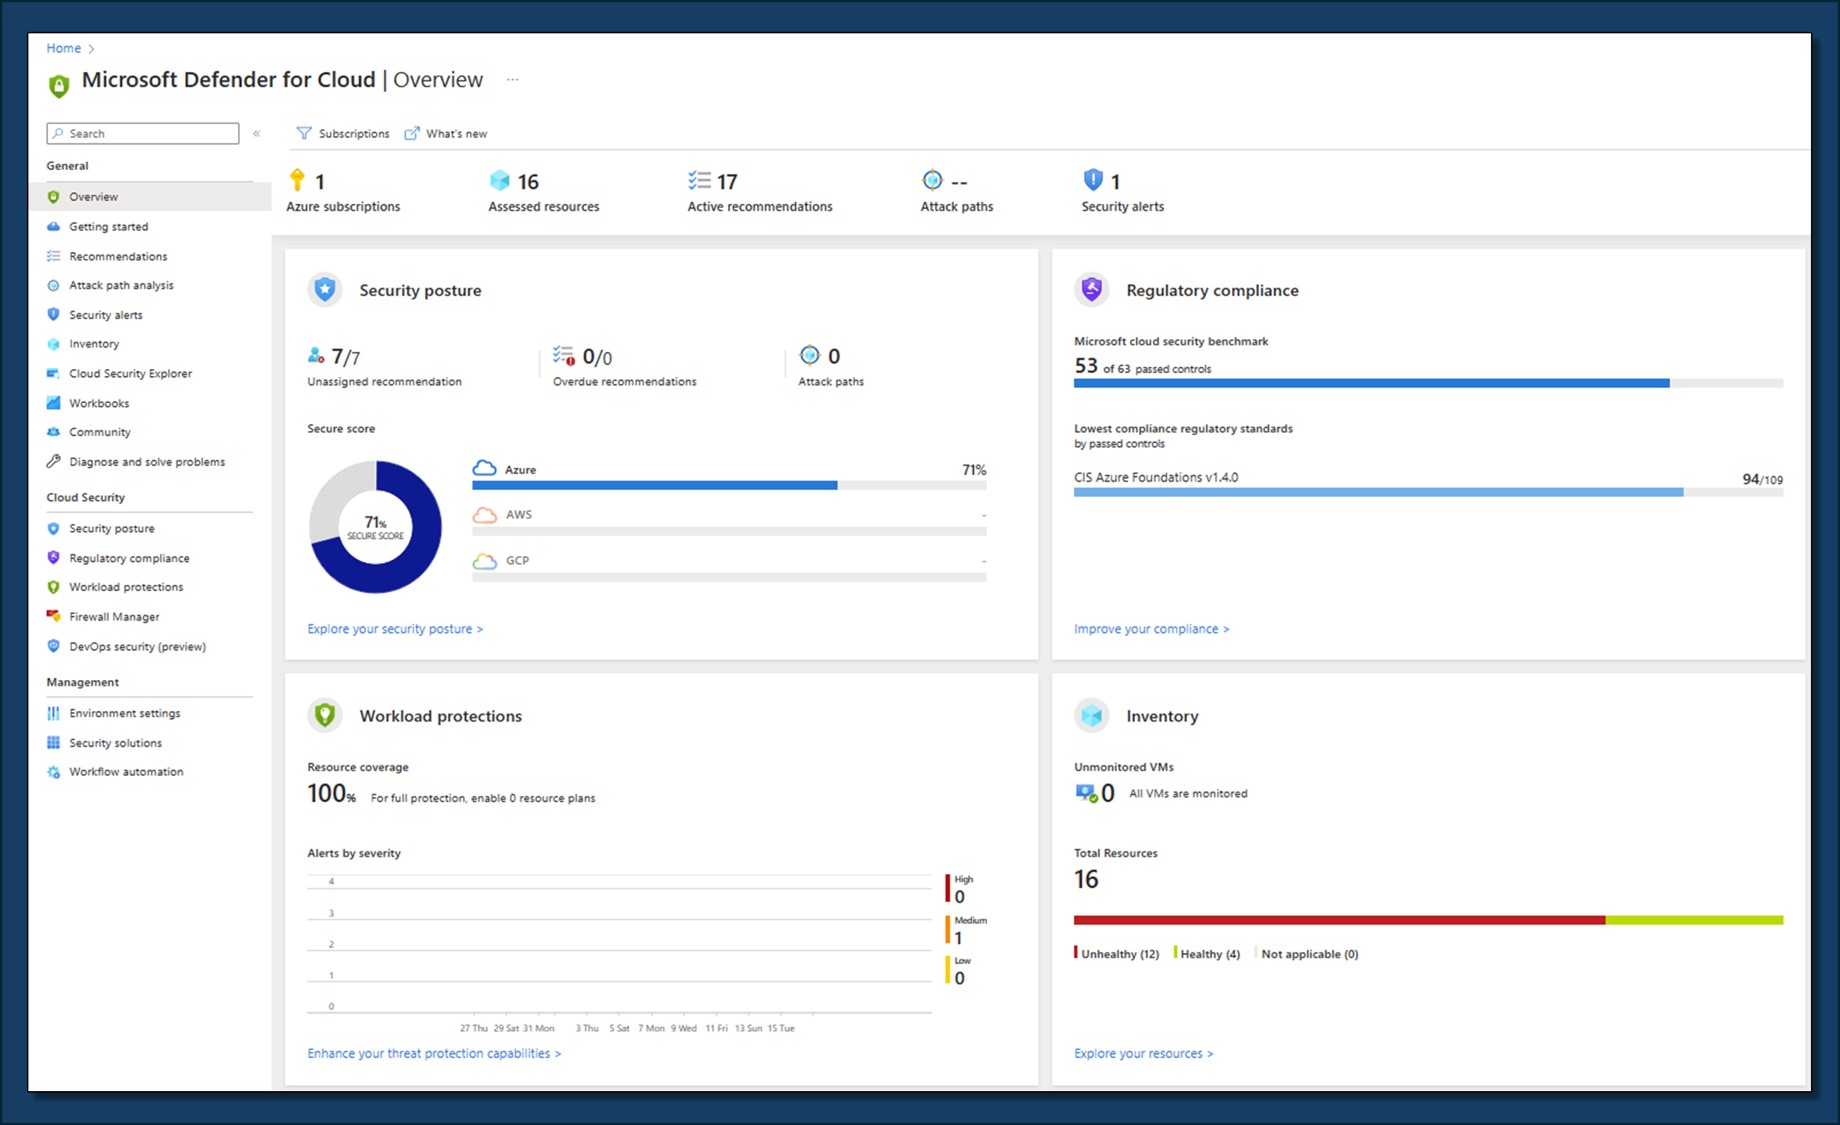The height and width of the screenshot is (1125, 1840).
Task: Click the Attack paths summary counter
Action: click(x=957, y=191)
